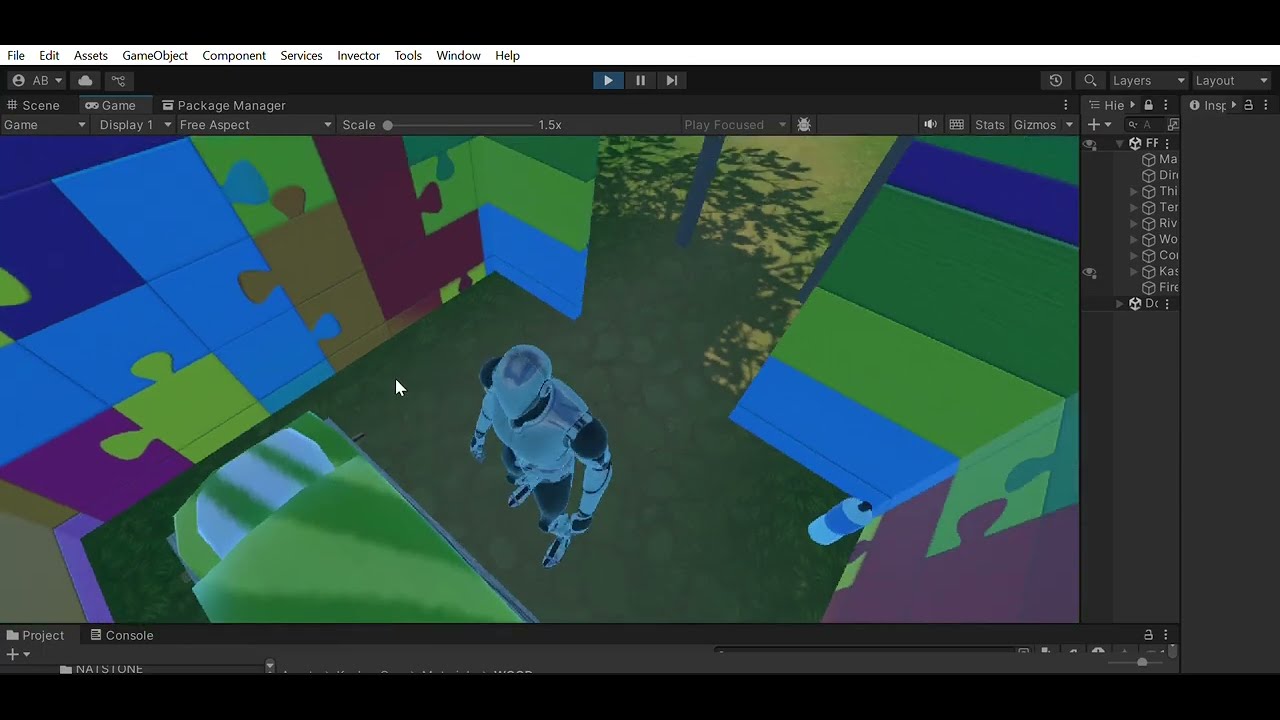Open the Display 1 dropdown
The image size is (1280, 720).
click(135, 125)
